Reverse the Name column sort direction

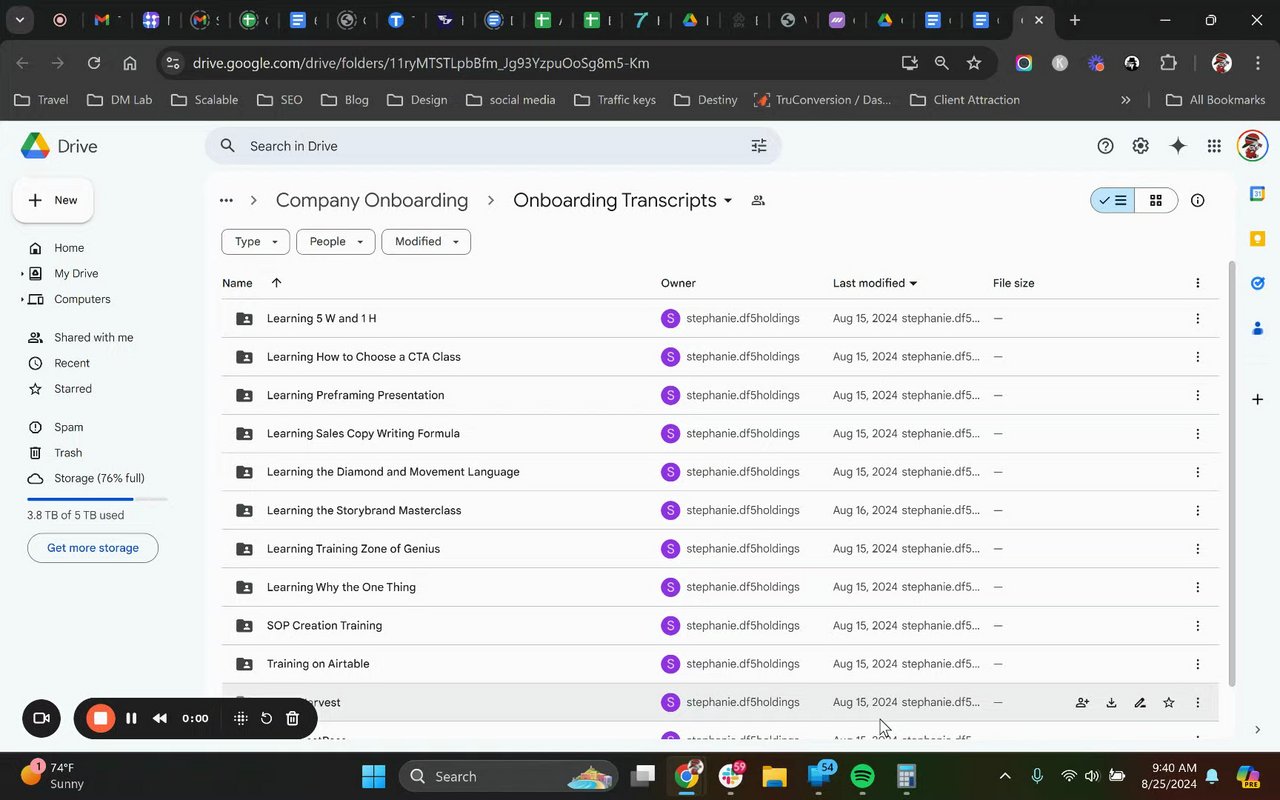pos(277,283)
